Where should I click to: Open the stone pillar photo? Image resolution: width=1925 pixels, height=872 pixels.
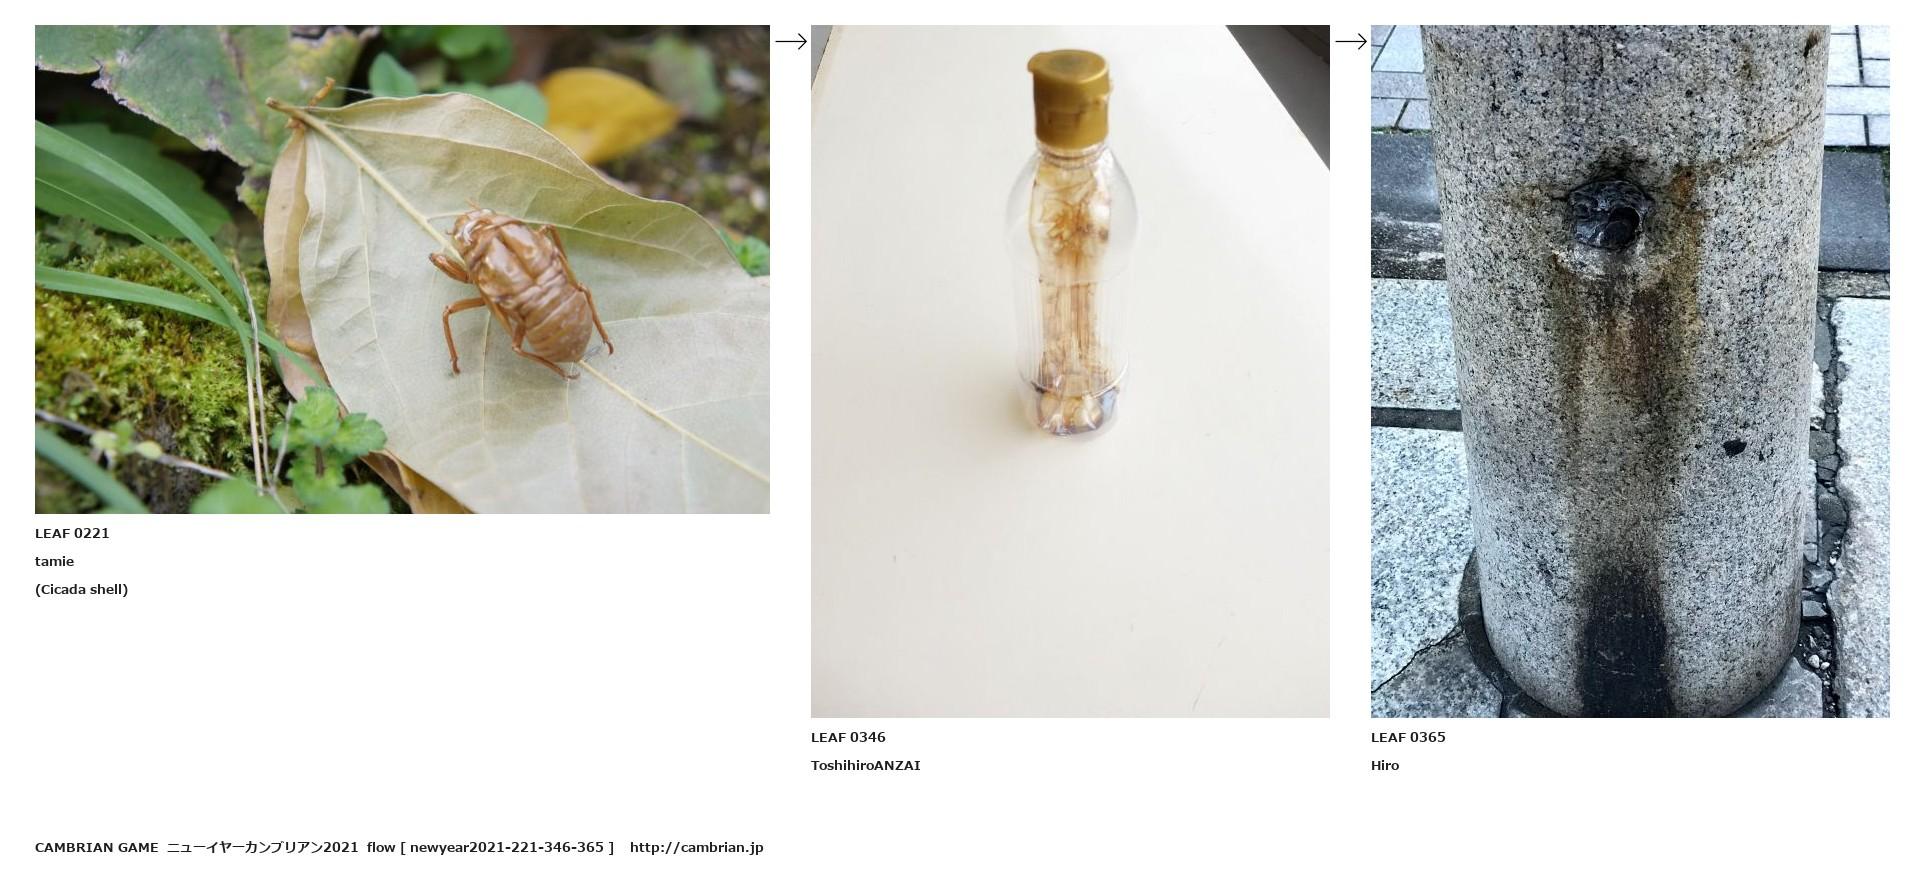pos(1630,371)
